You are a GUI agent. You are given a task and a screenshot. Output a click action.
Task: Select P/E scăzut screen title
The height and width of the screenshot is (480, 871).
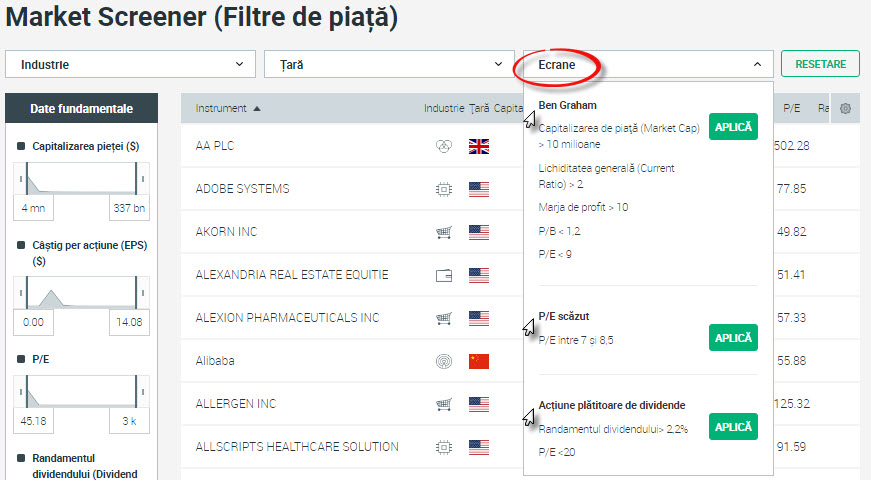click(x=563, y=316)
